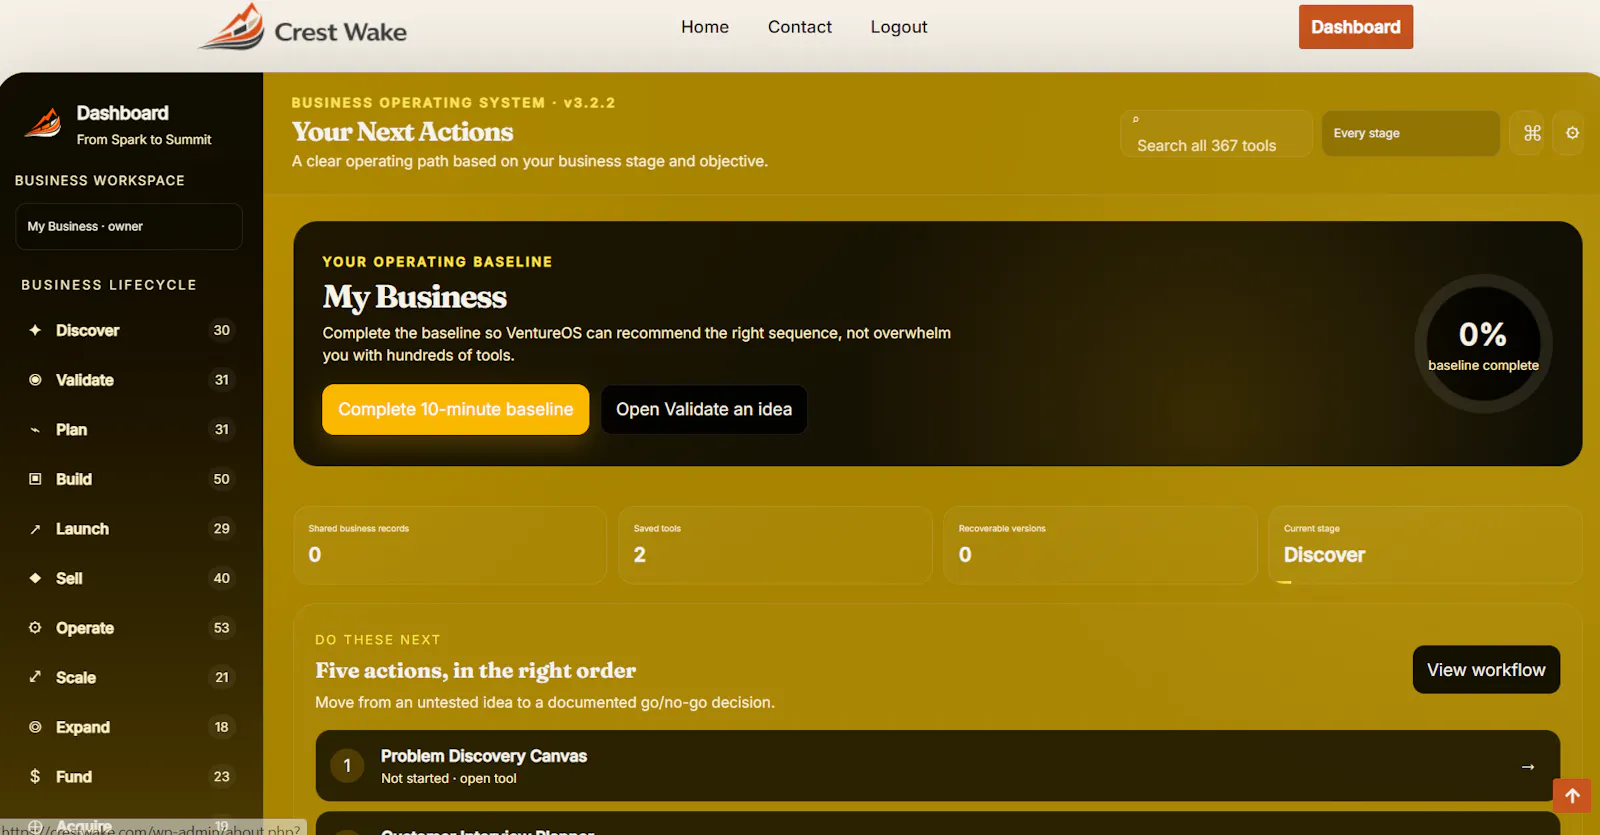
Task: Open the My Business owner workspace selector
Action: (x=129, y=227)
